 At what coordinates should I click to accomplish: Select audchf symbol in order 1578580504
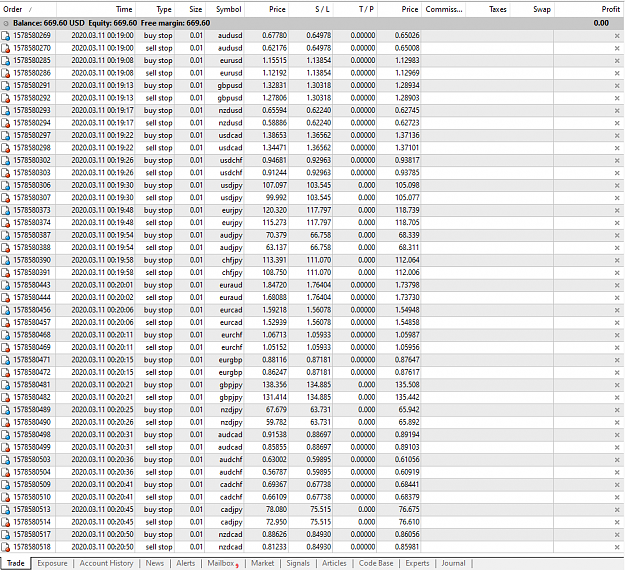coord(230,472)
